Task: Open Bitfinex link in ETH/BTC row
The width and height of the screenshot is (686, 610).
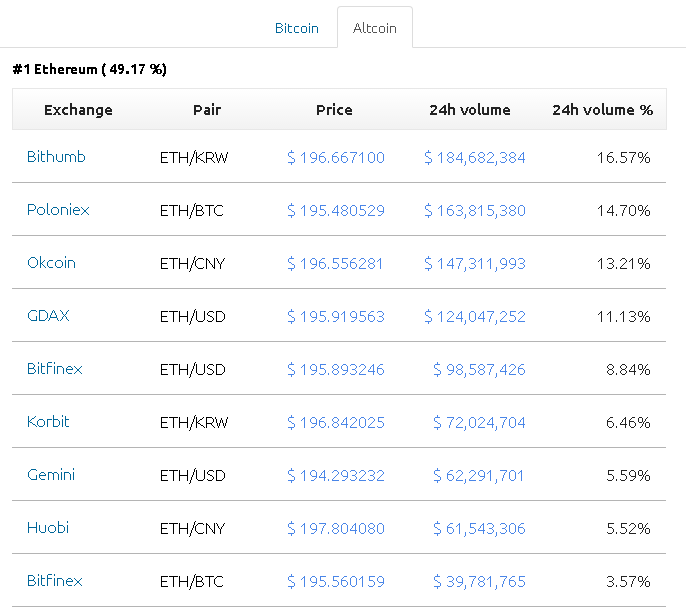Action: (x=54, y=580)
